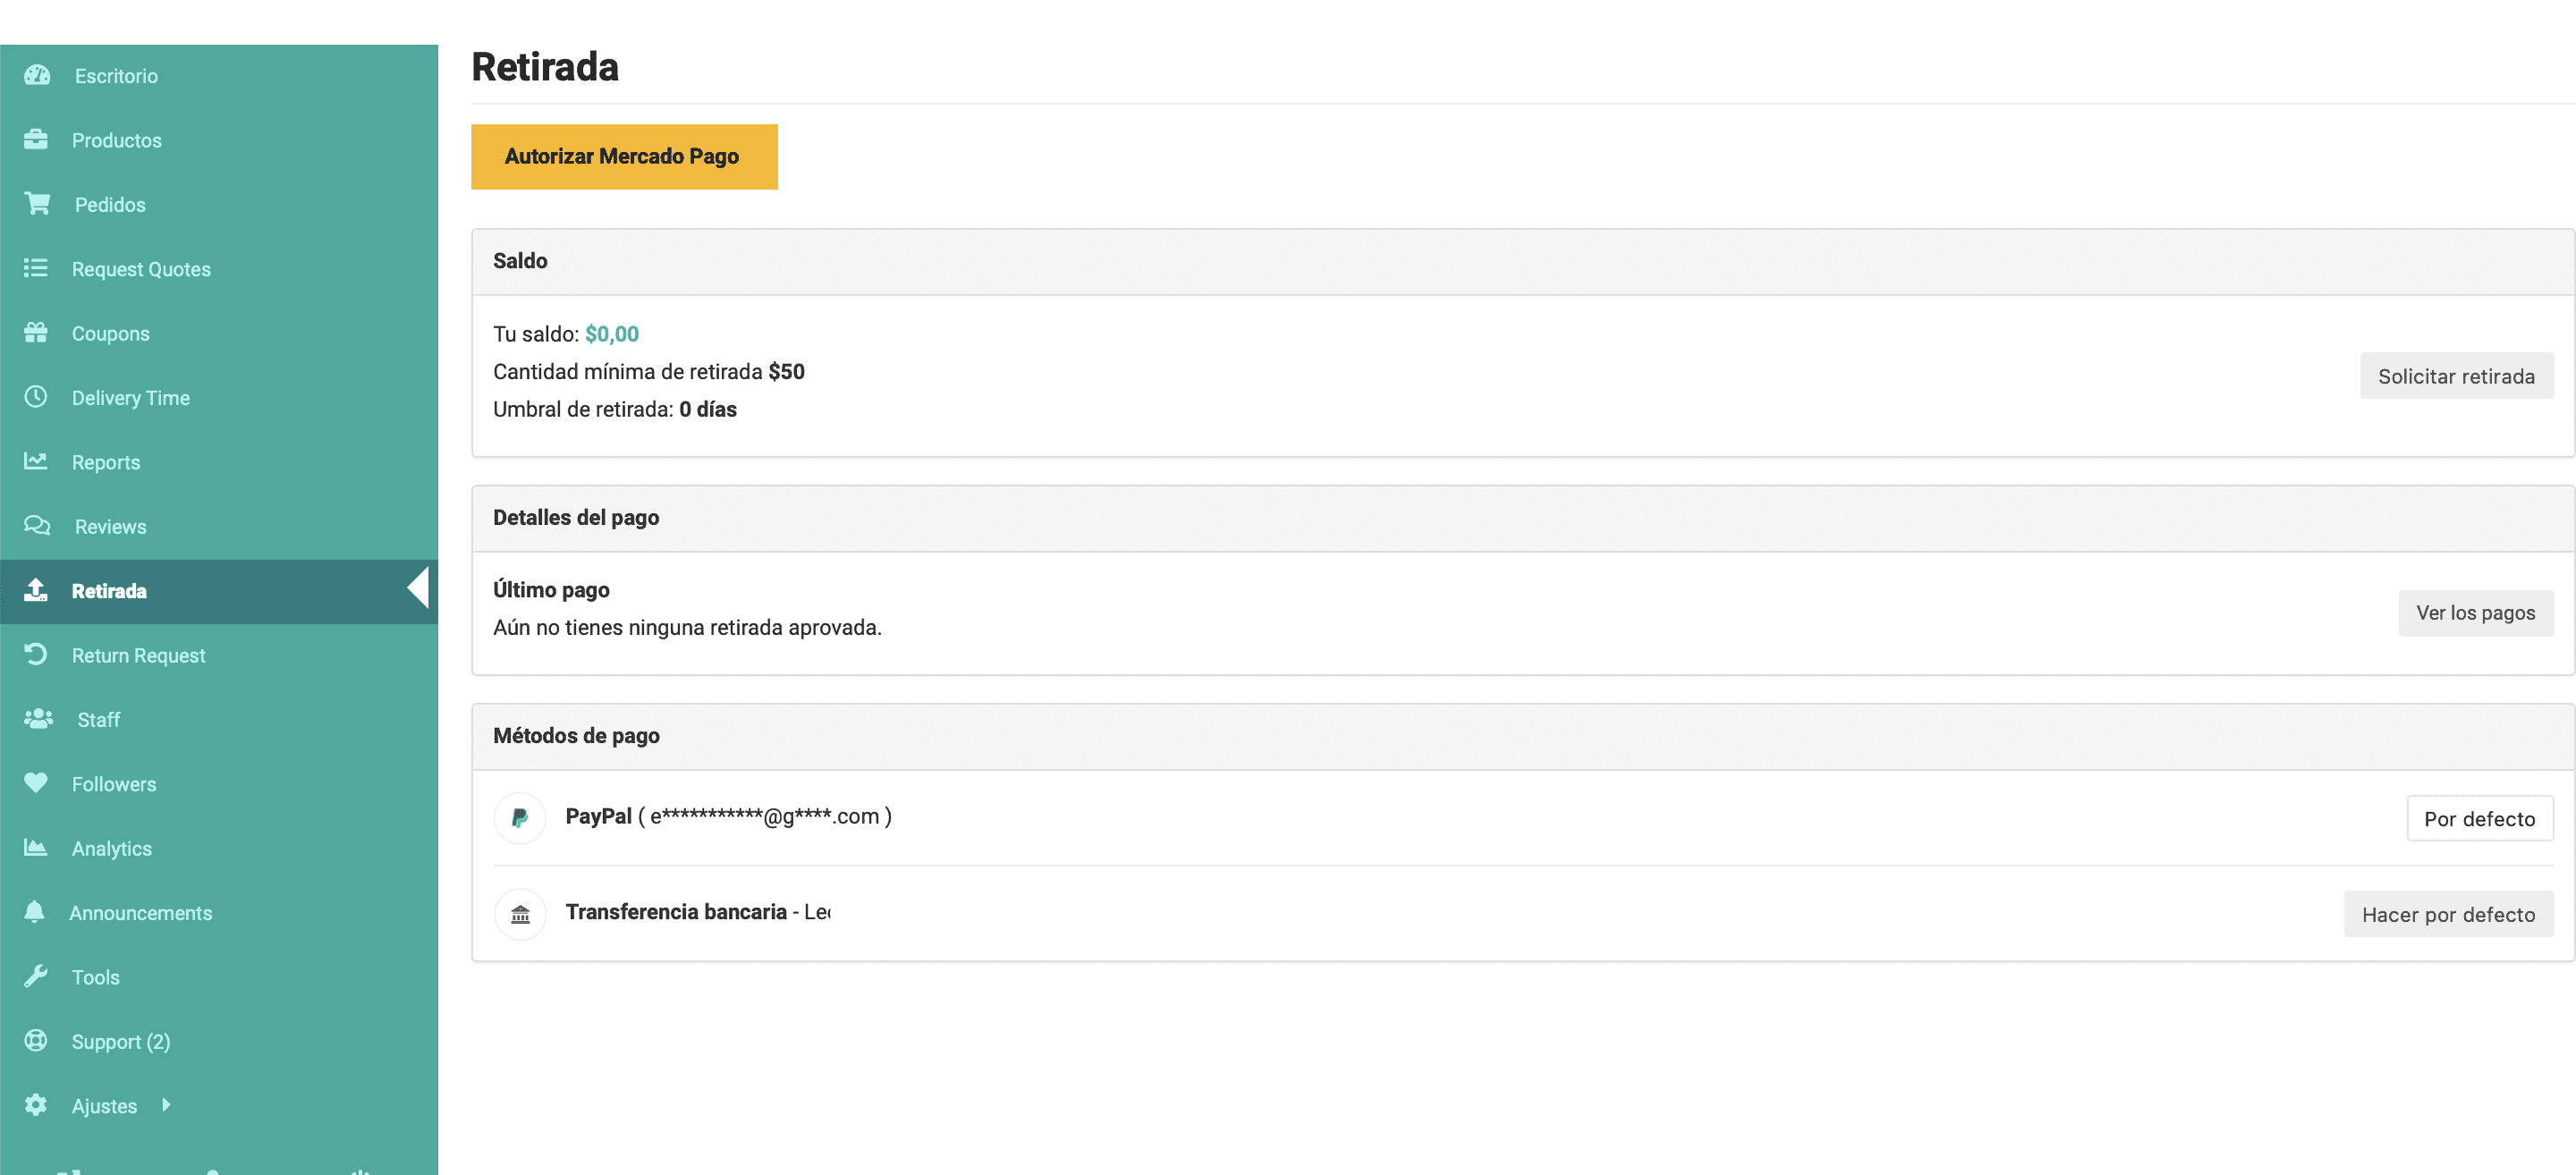Click the $0,00 balance amount
Screen dimensions: 2576x1175
(x=611, y=334)
